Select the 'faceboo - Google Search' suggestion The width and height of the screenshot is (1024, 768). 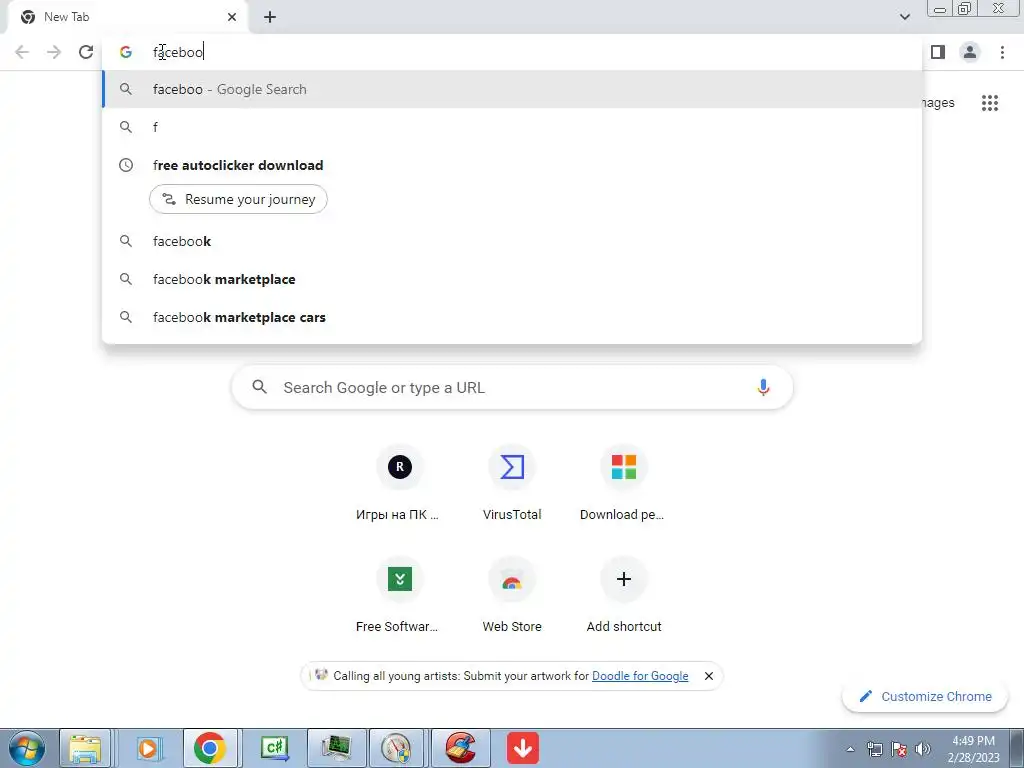pyautogui.click(x=512, y=89)
